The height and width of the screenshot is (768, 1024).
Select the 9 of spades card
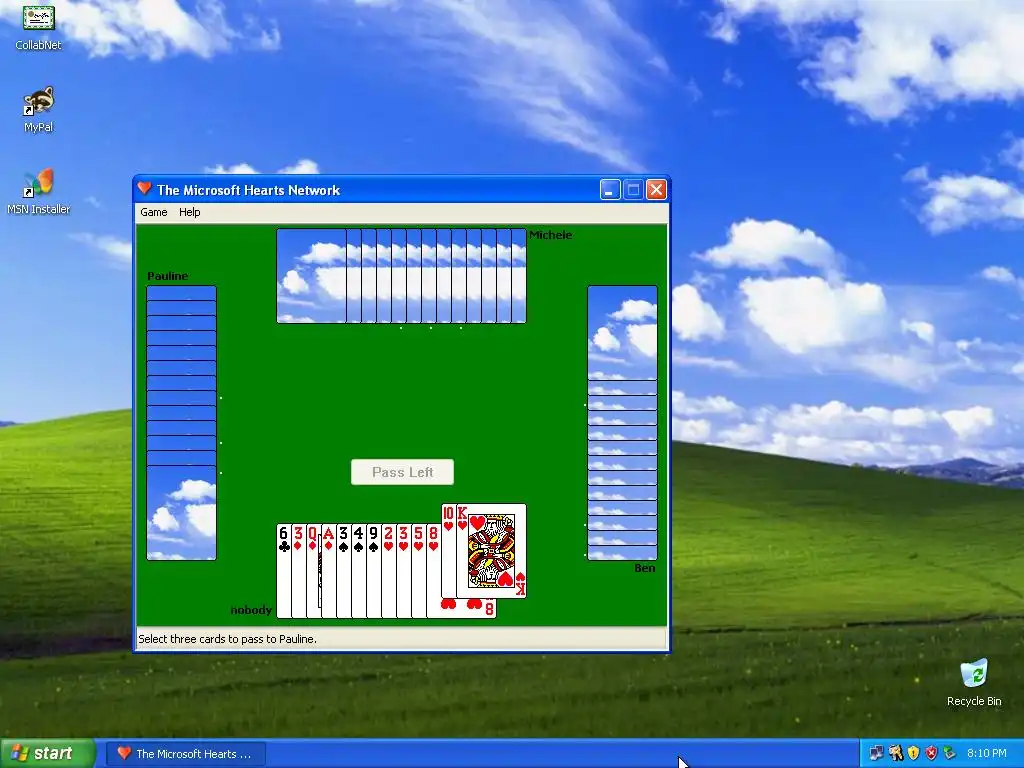click(374, 570)
